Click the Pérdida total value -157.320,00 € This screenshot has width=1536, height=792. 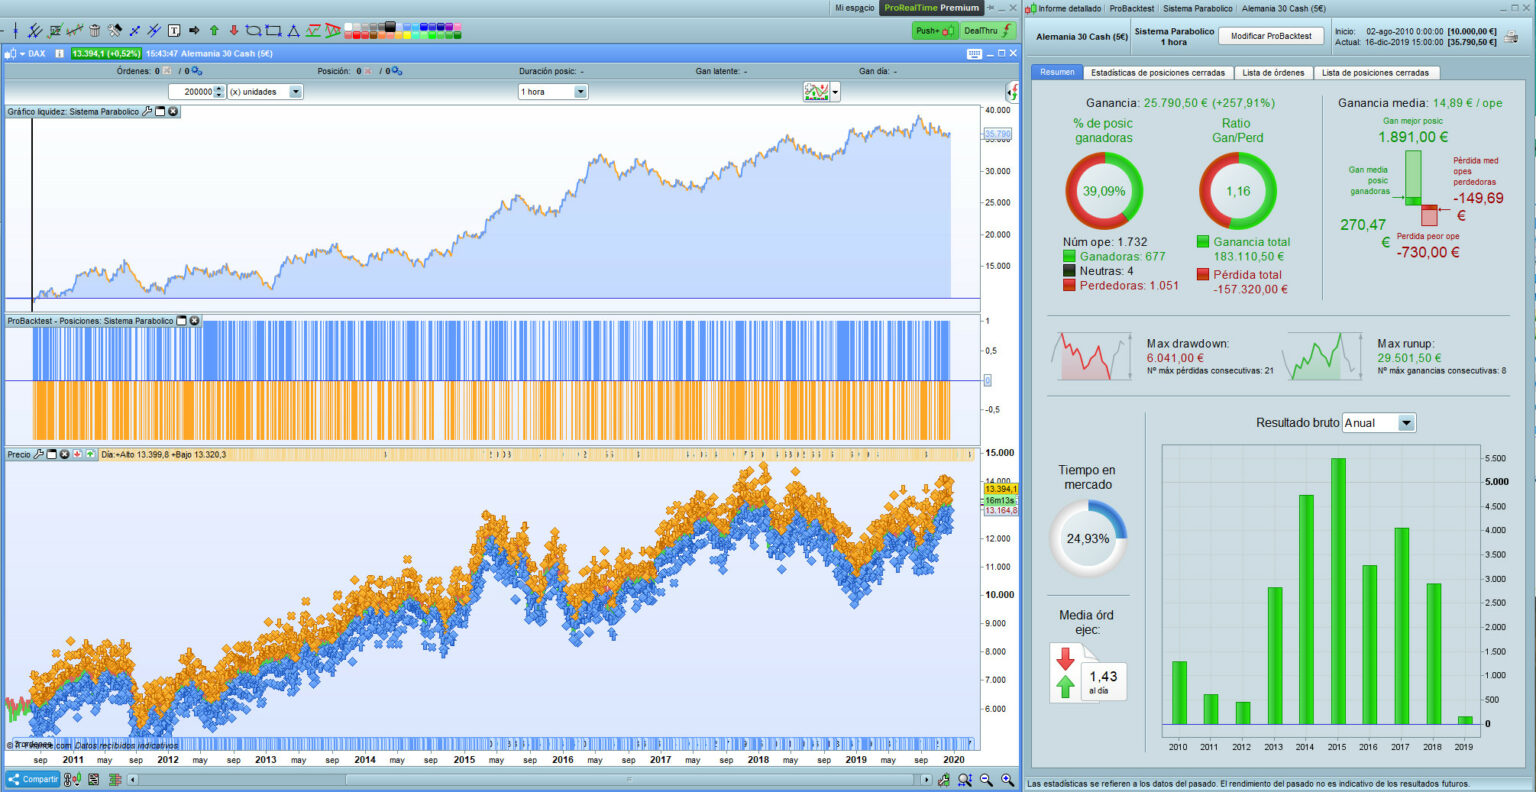pos(1250,289)
